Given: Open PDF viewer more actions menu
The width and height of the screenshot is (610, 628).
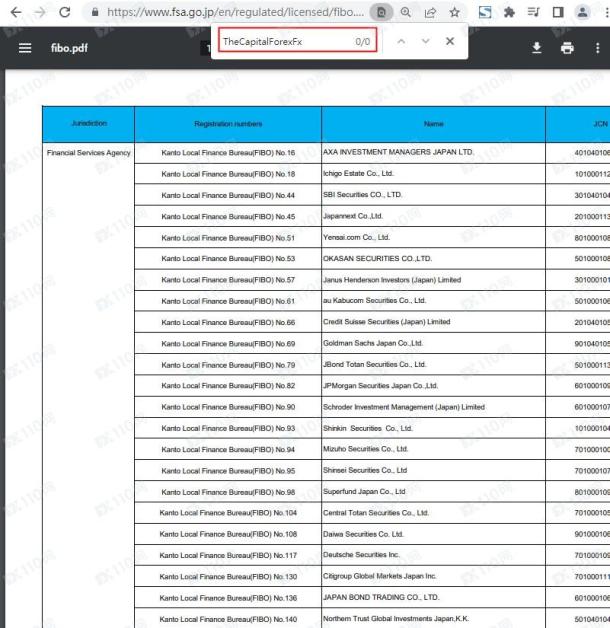Looking at the screenshot, I should [598, 48].
